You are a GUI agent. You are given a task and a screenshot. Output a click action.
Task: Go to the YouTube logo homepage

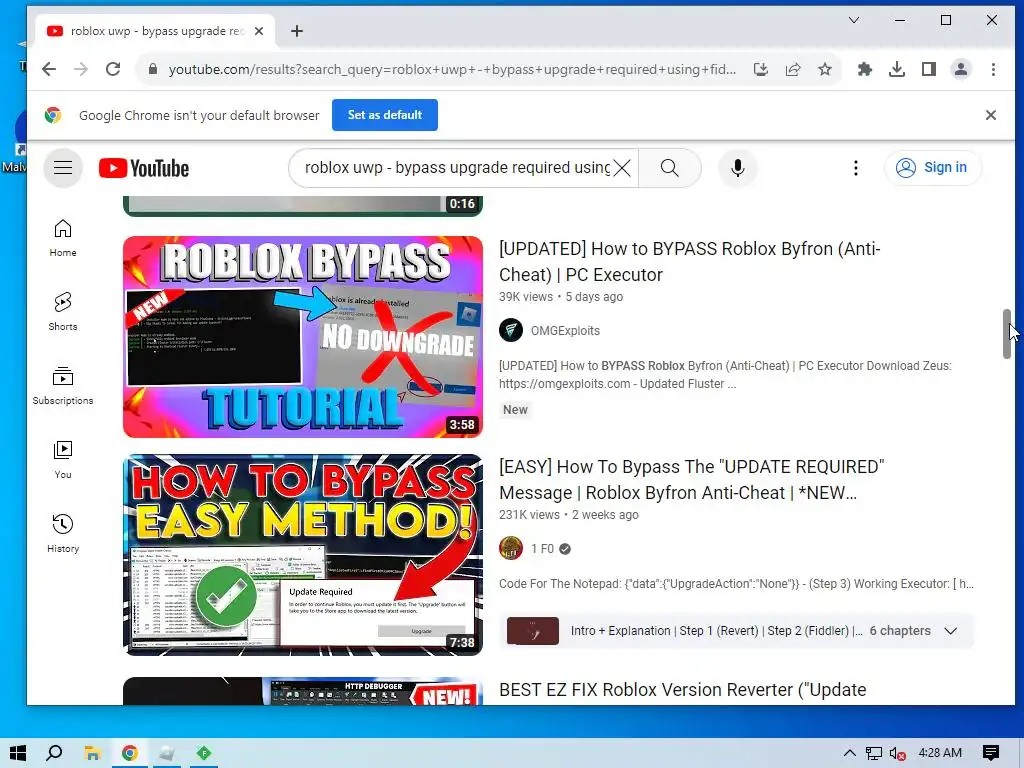tap(144, 168)
